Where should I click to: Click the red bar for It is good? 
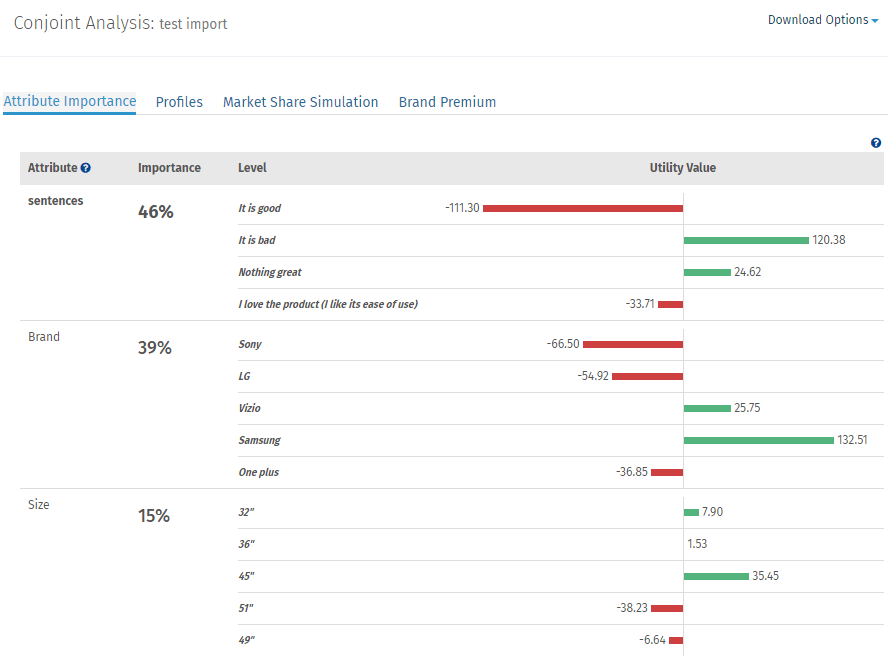point(583,208)
